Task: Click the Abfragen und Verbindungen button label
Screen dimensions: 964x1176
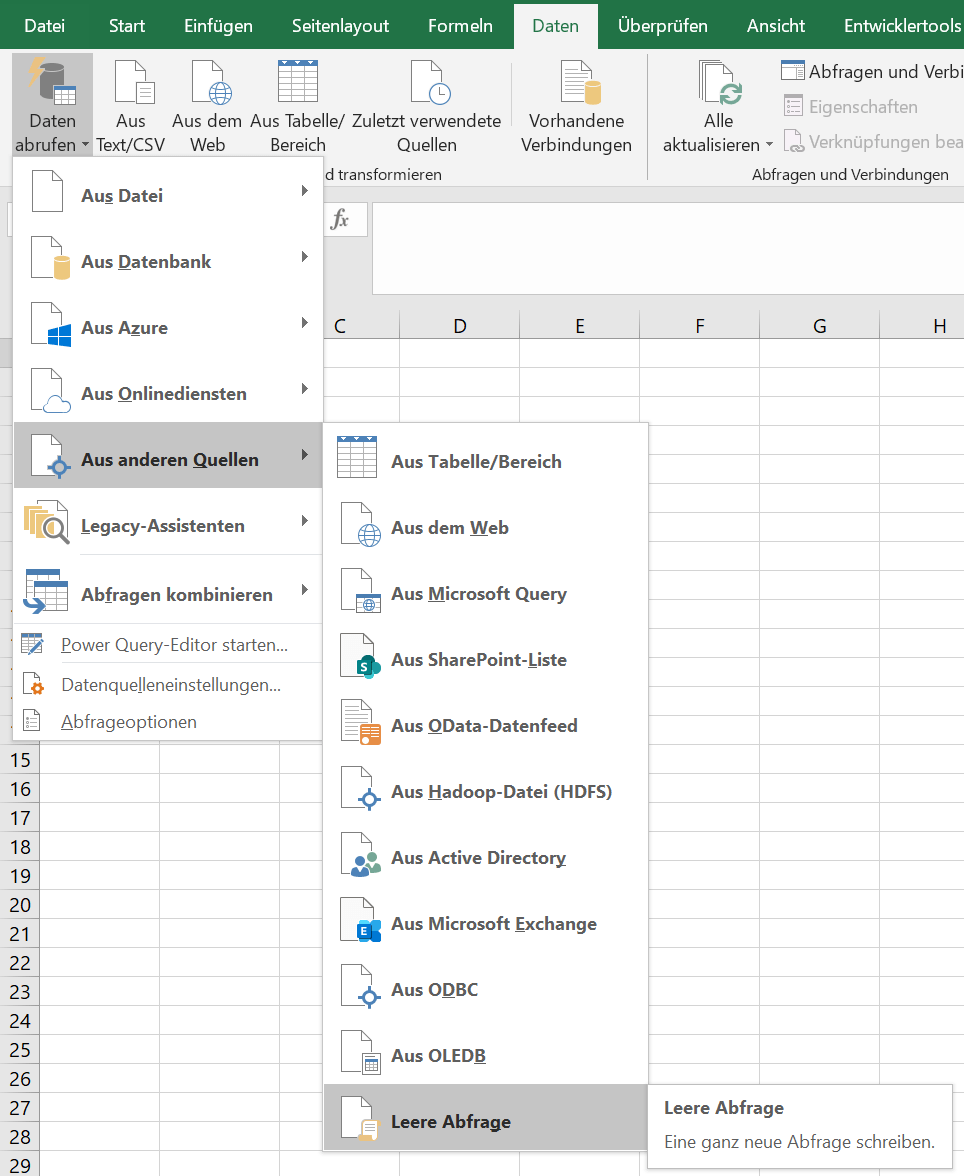Action: [x=885, y=71]
